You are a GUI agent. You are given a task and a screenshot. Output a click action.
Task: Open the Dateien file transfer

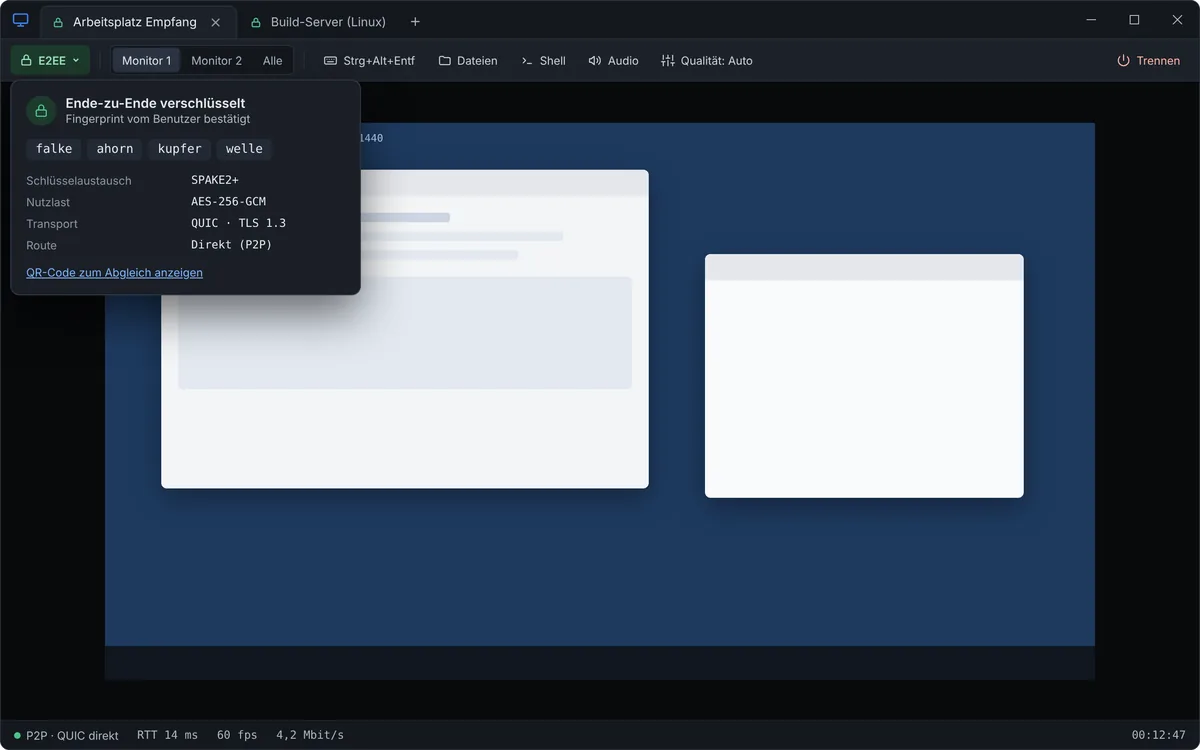click(x=468, y=60)
